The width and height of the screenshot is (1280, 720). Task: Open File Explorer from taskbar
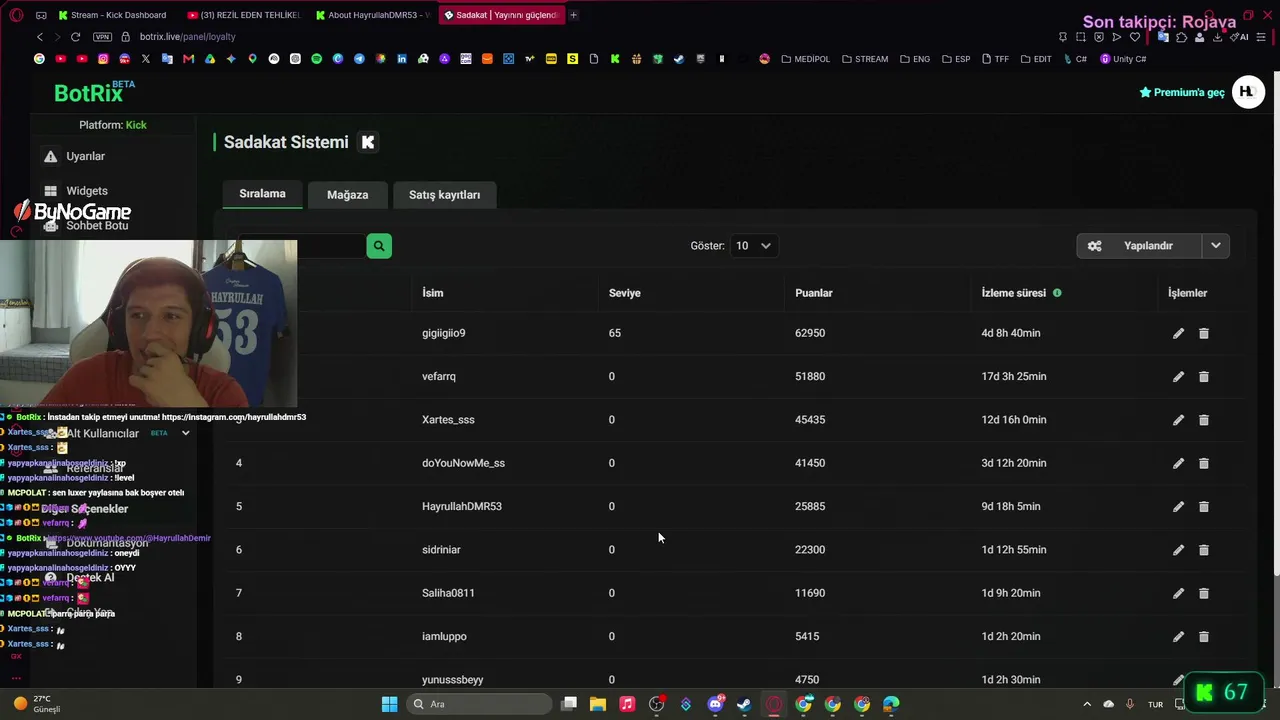click(598, 704)
